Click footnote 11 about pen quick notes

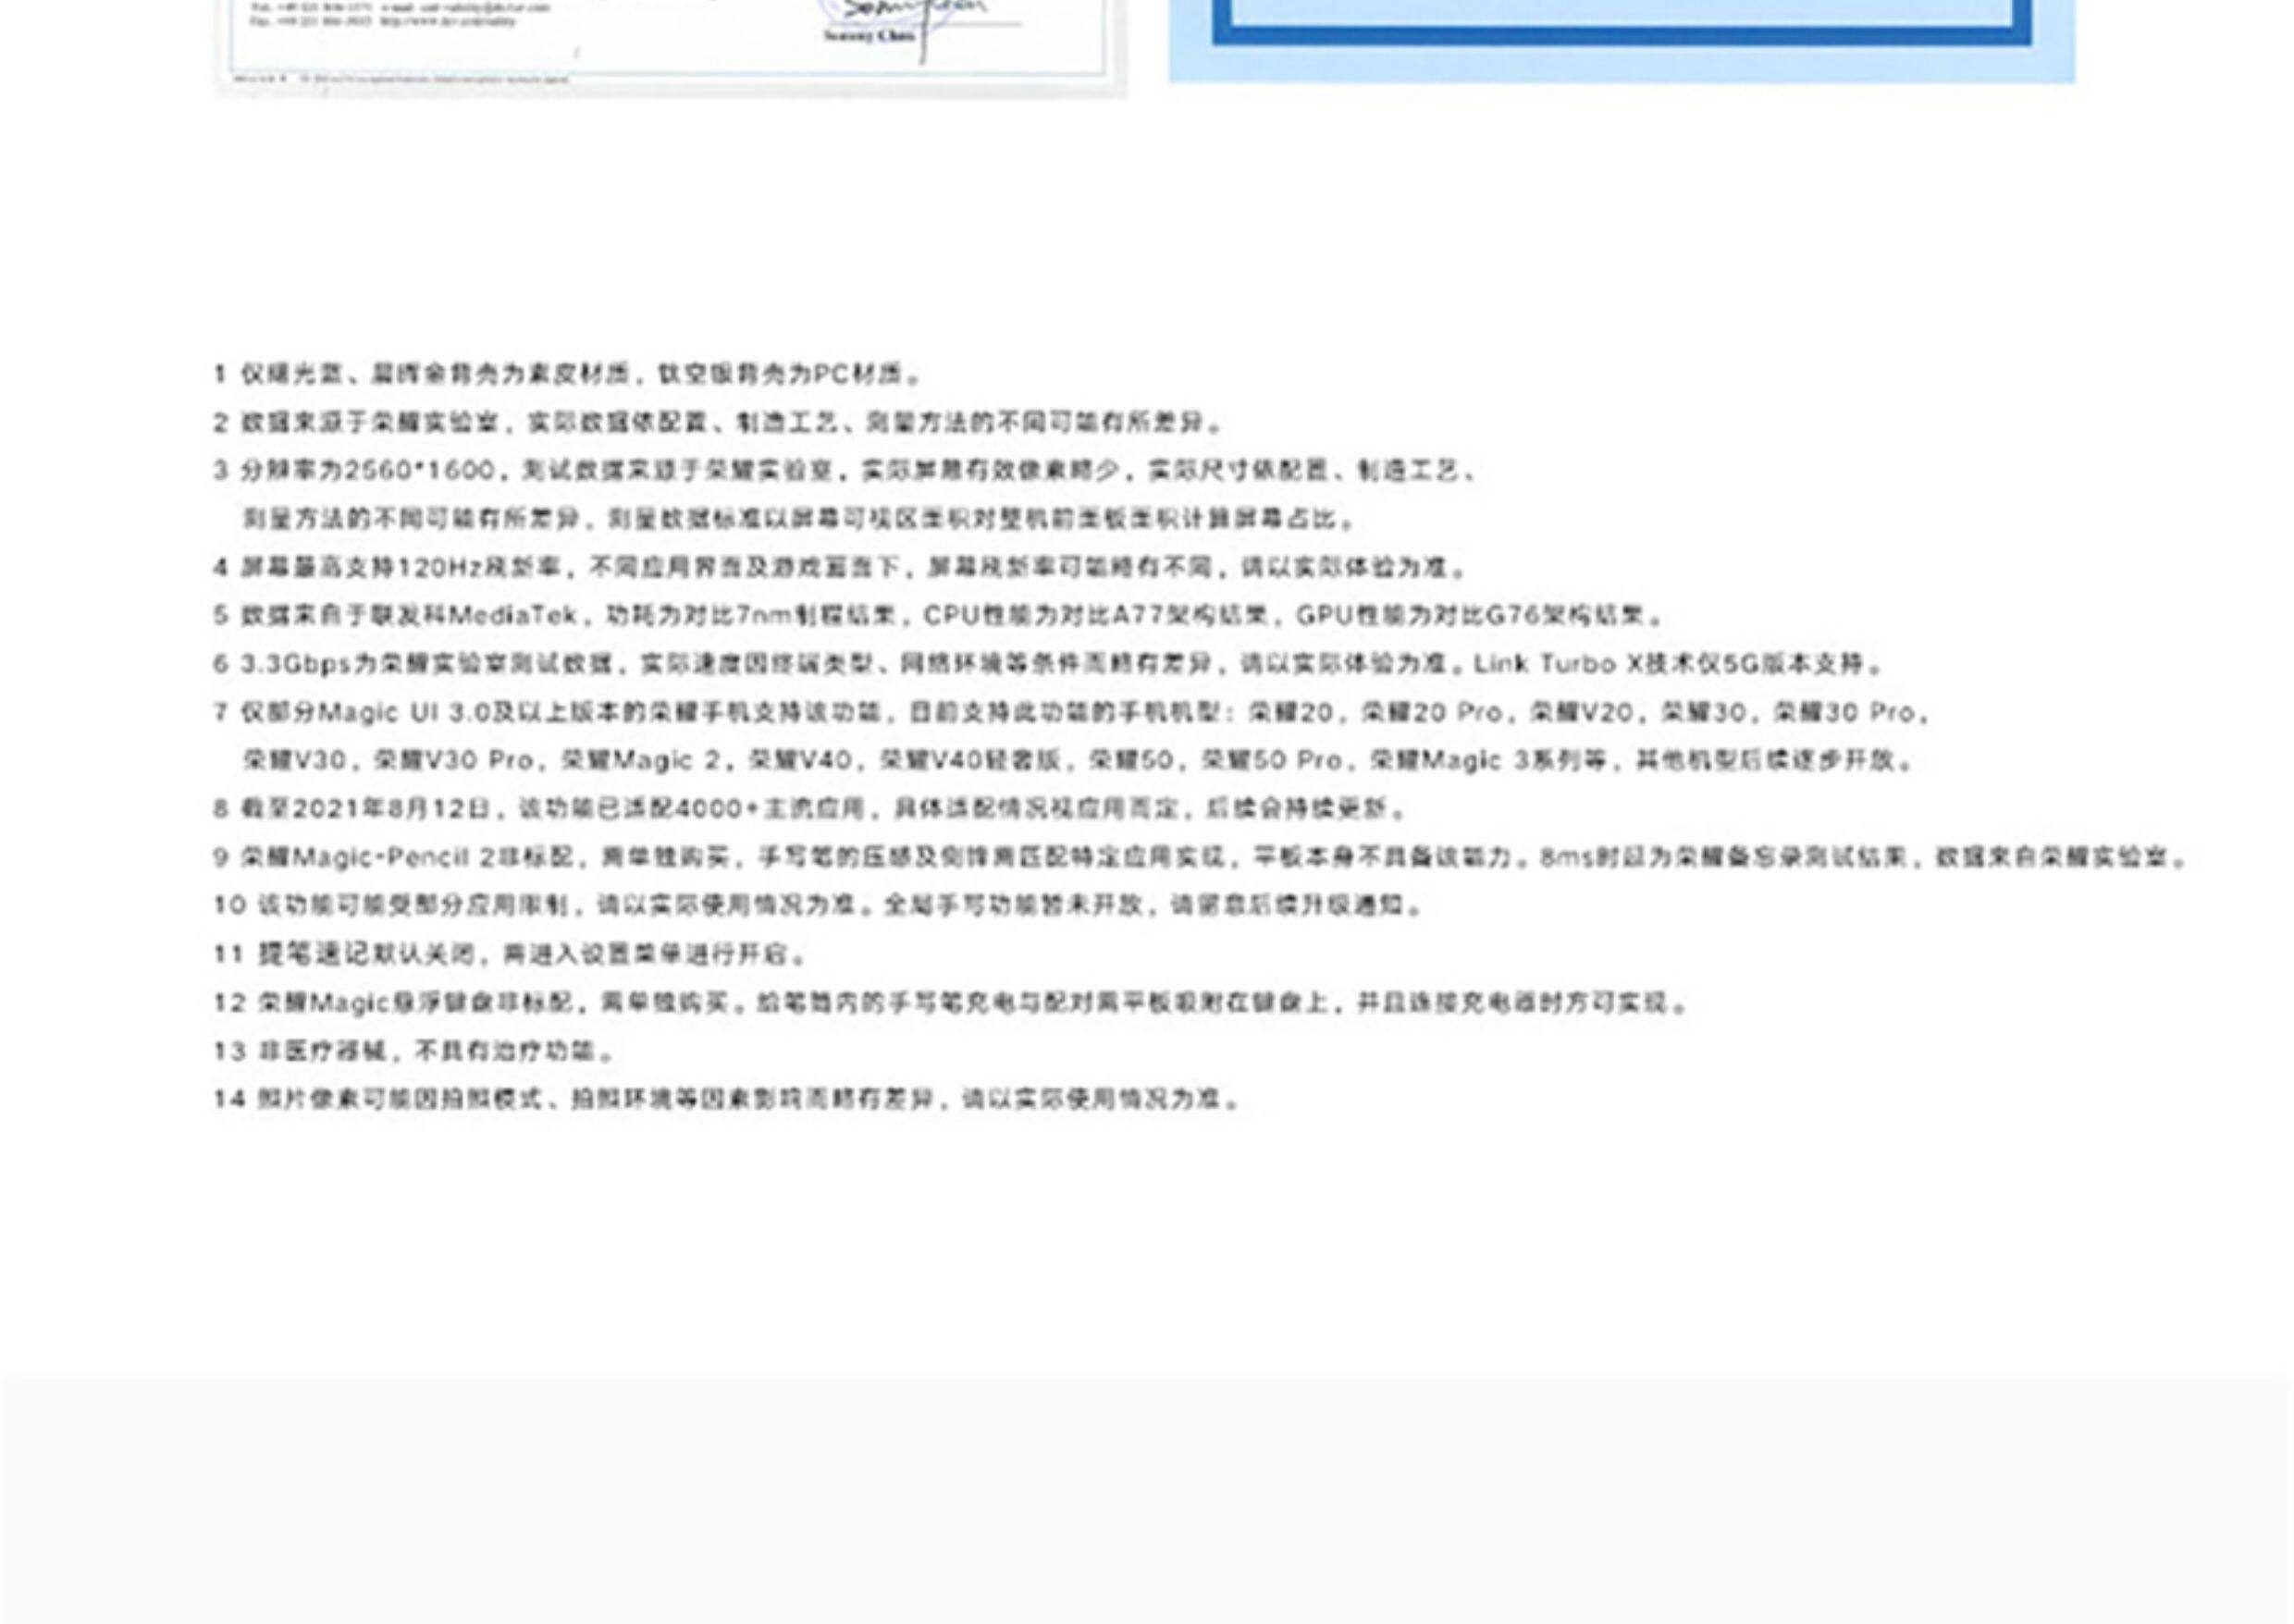(510, 955)
